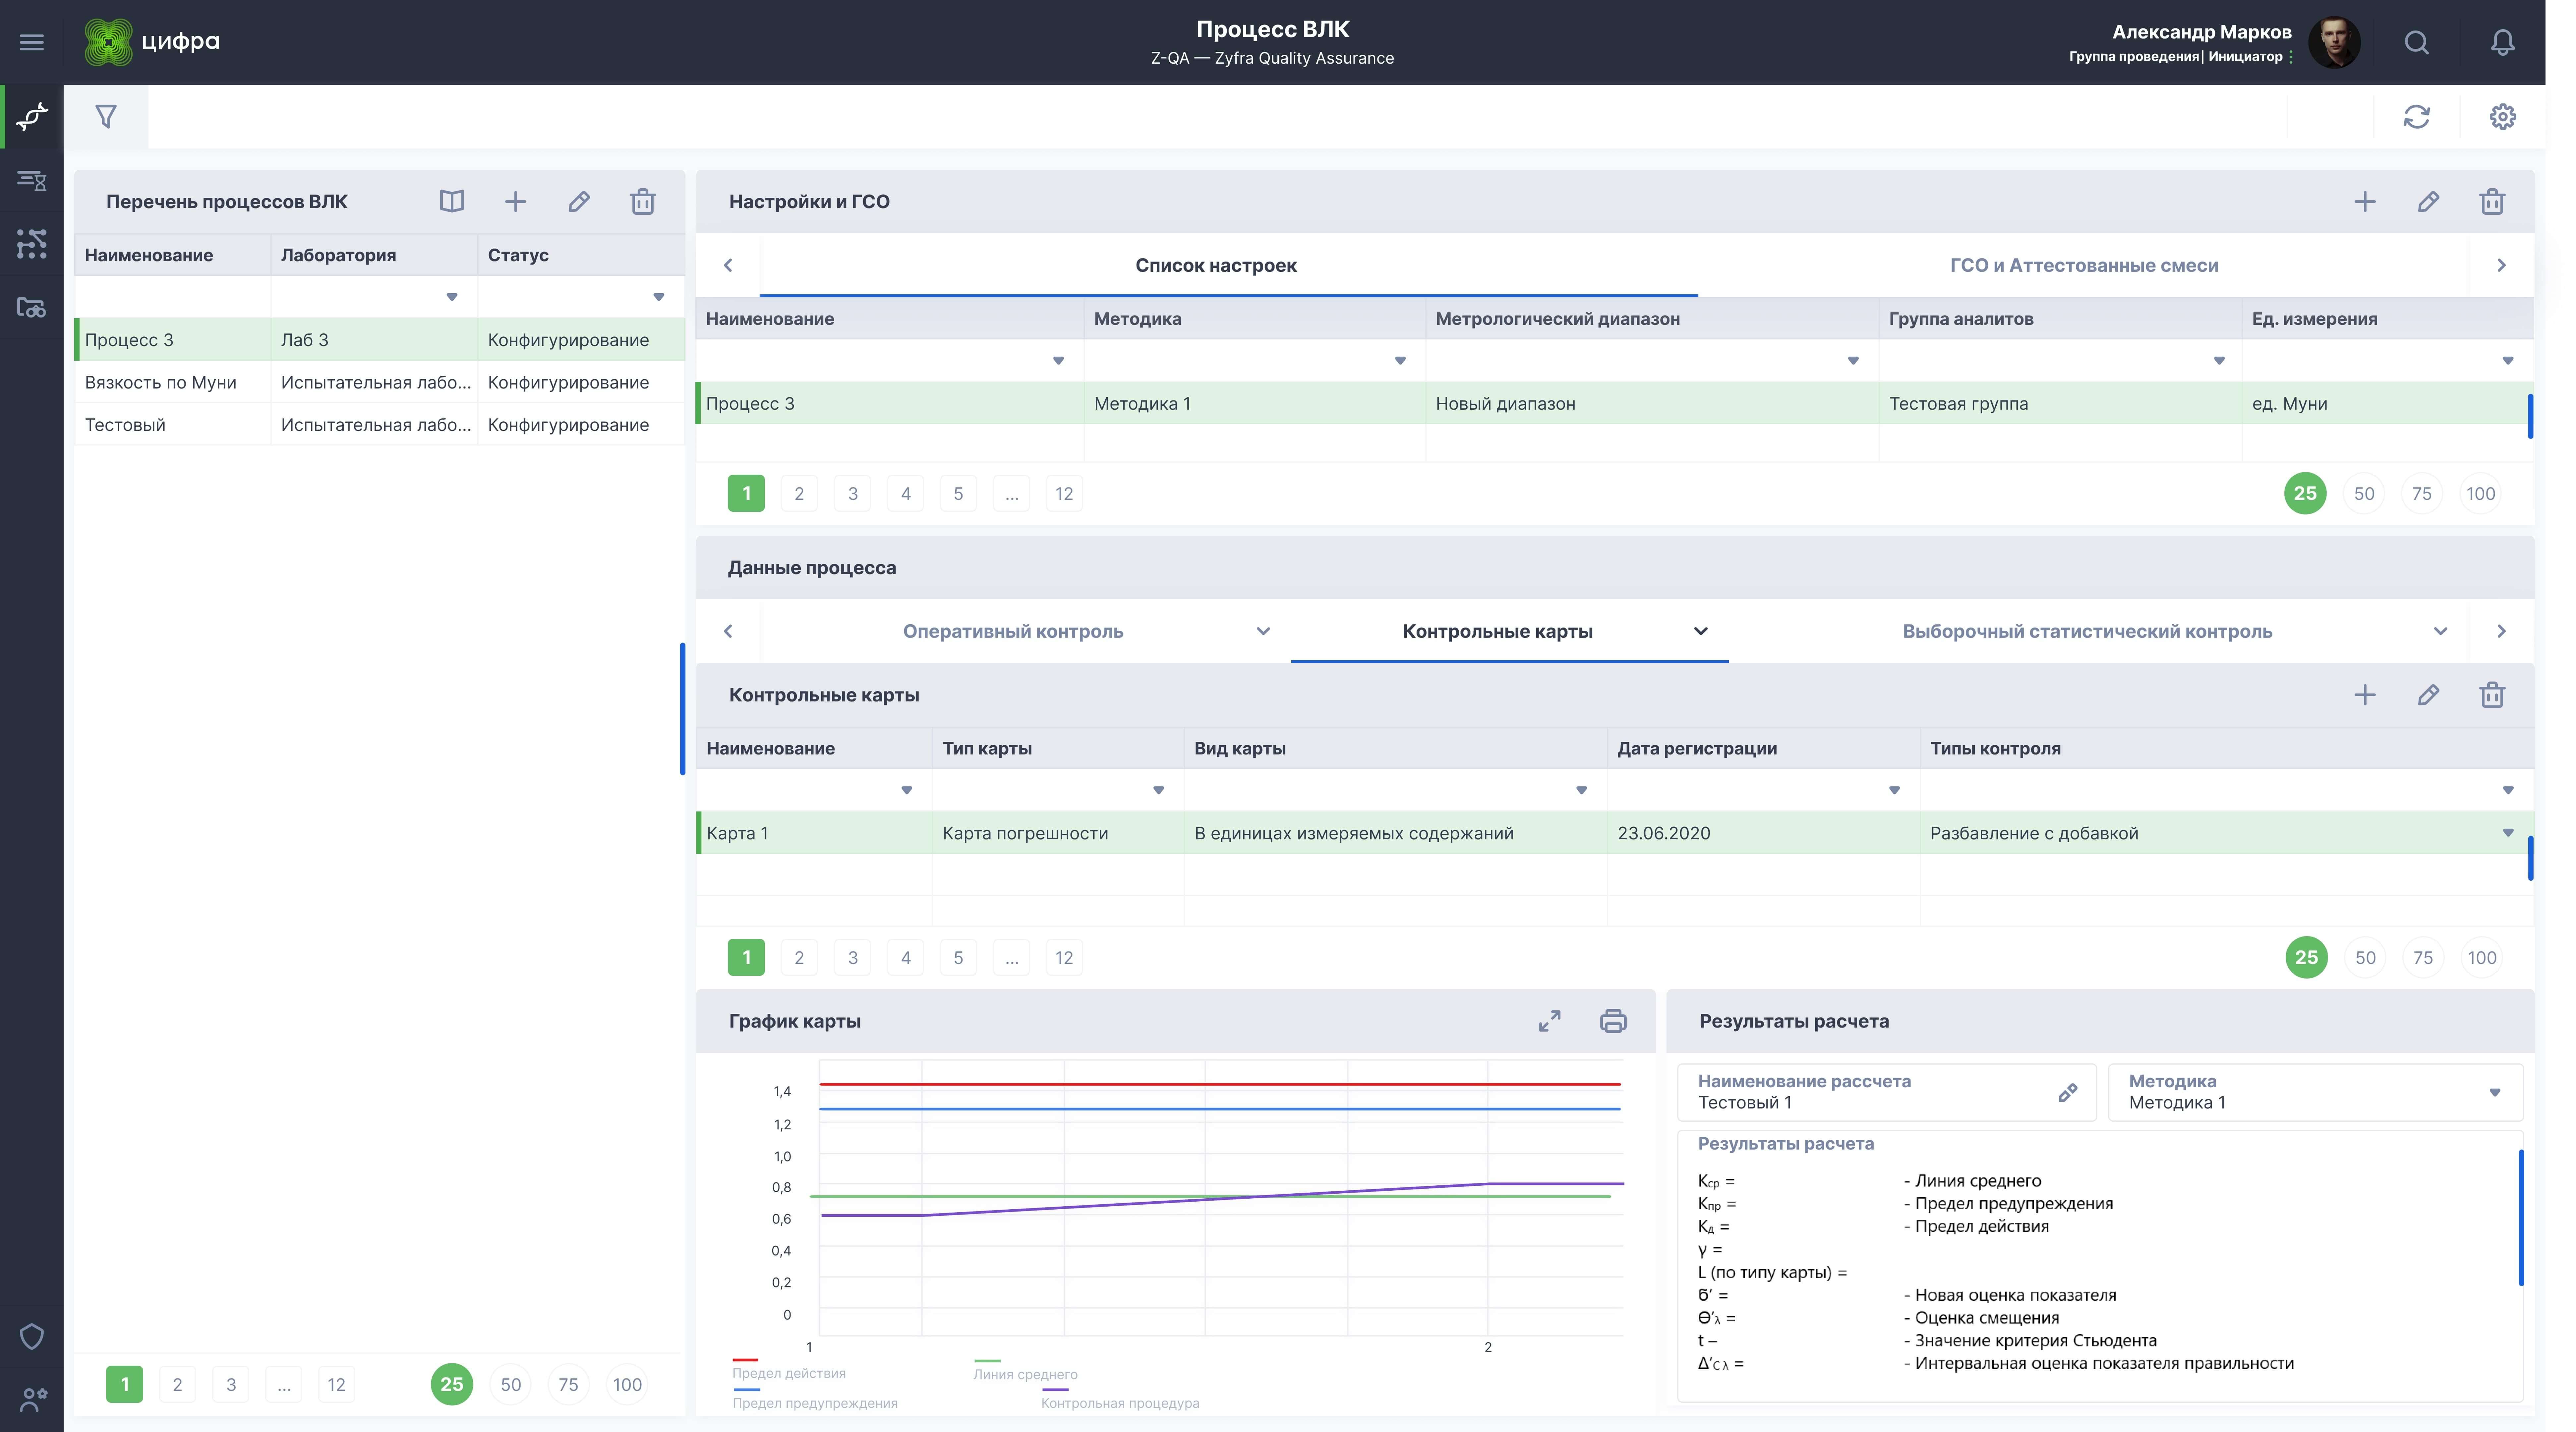Screen dimensions: 2576x1432
Task: Delete setting in Настройки и ГСО
Action: coord(2492,201)
